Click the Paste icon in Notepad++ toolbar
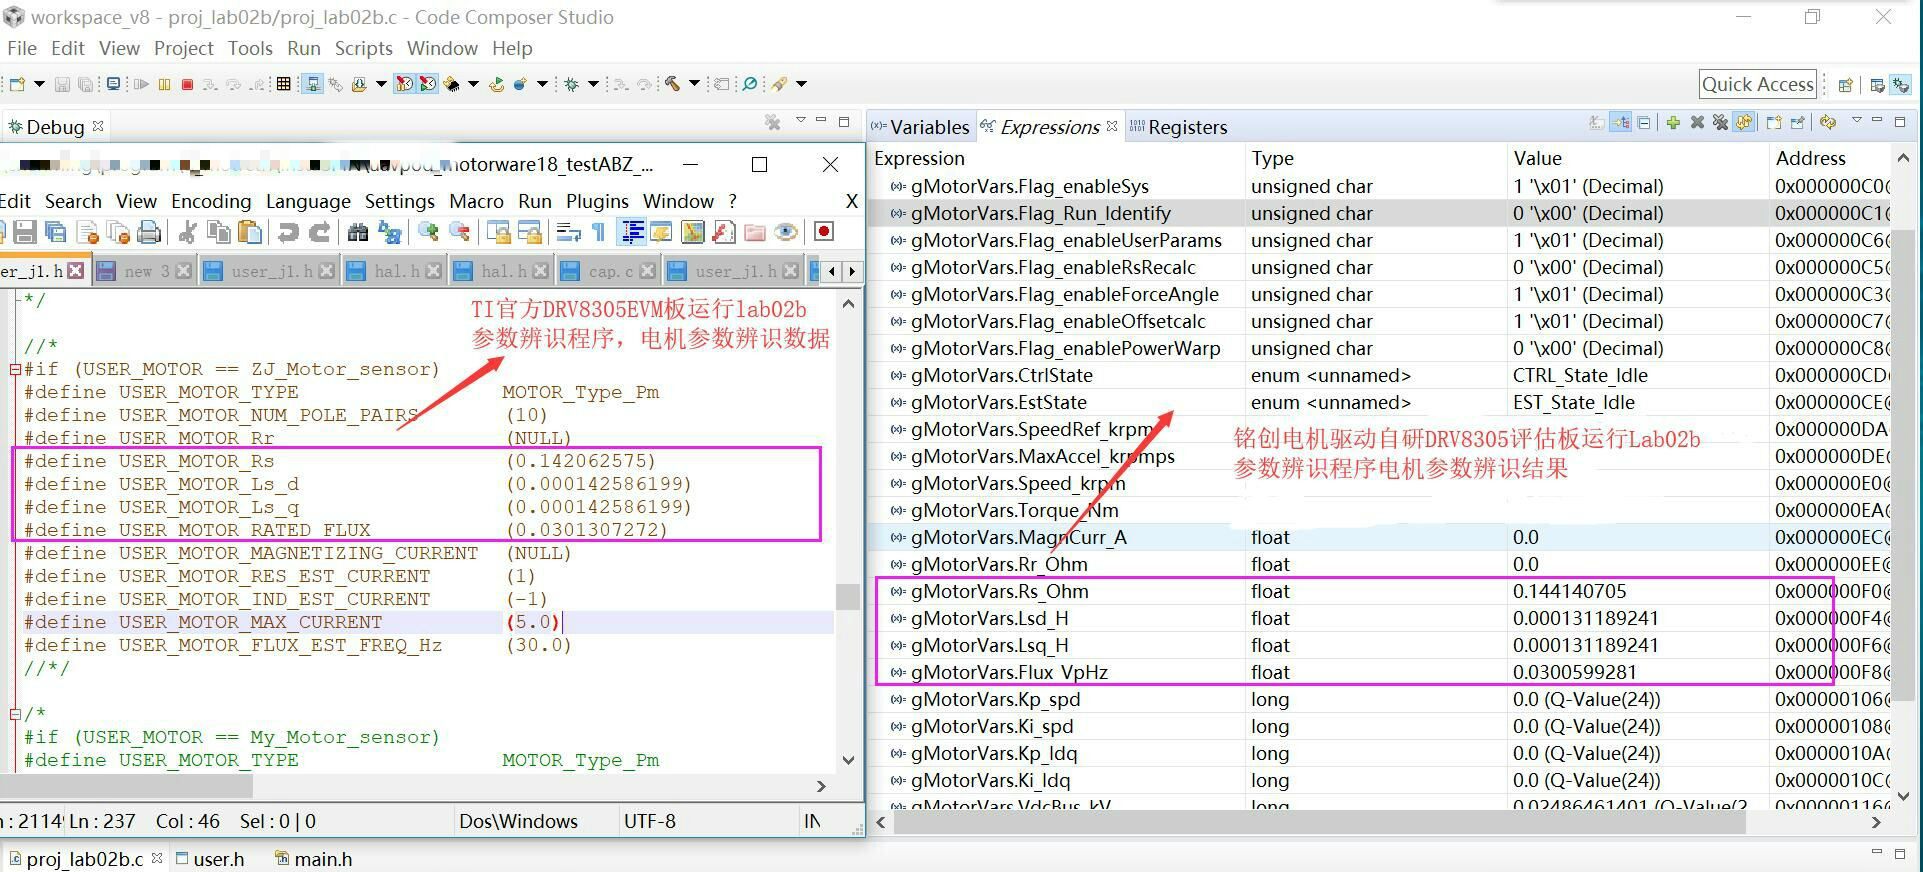 tap(250, 232)
